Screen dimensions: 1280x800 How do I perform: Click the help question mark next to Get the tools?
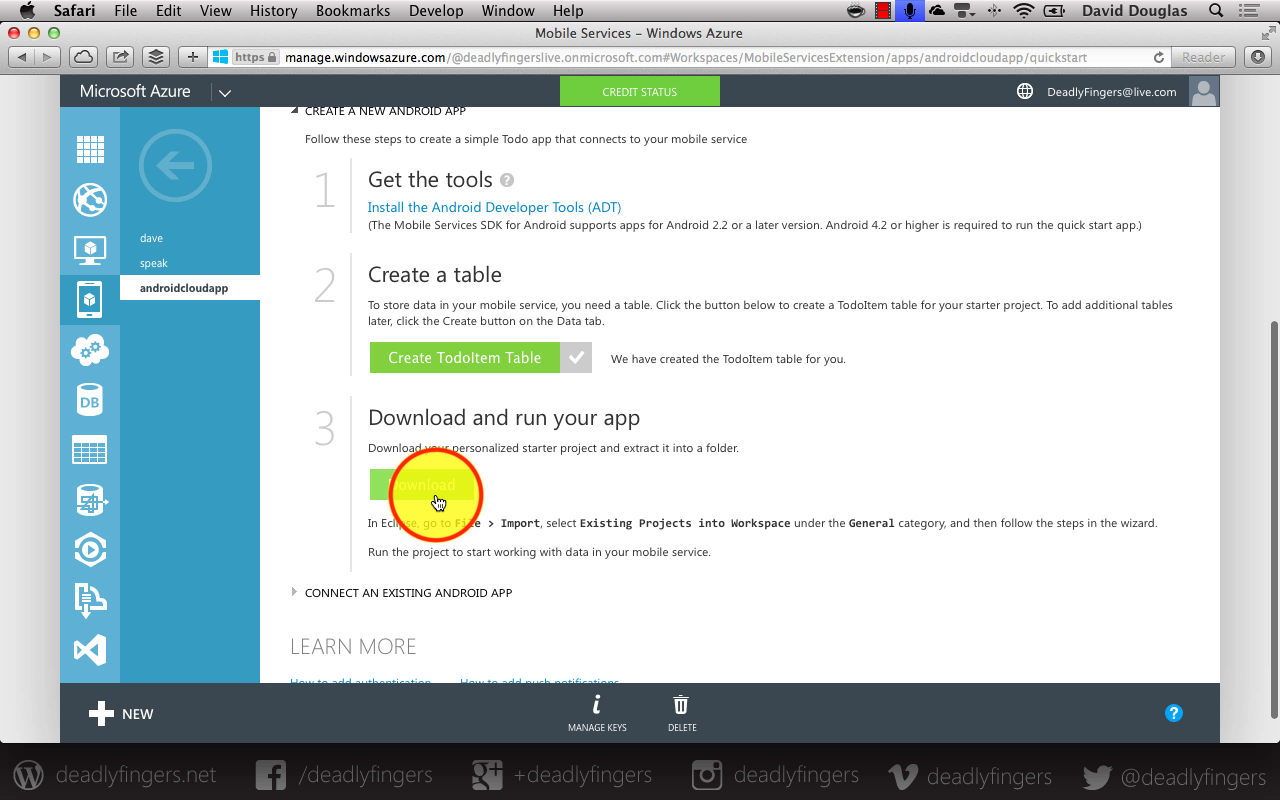507,180
